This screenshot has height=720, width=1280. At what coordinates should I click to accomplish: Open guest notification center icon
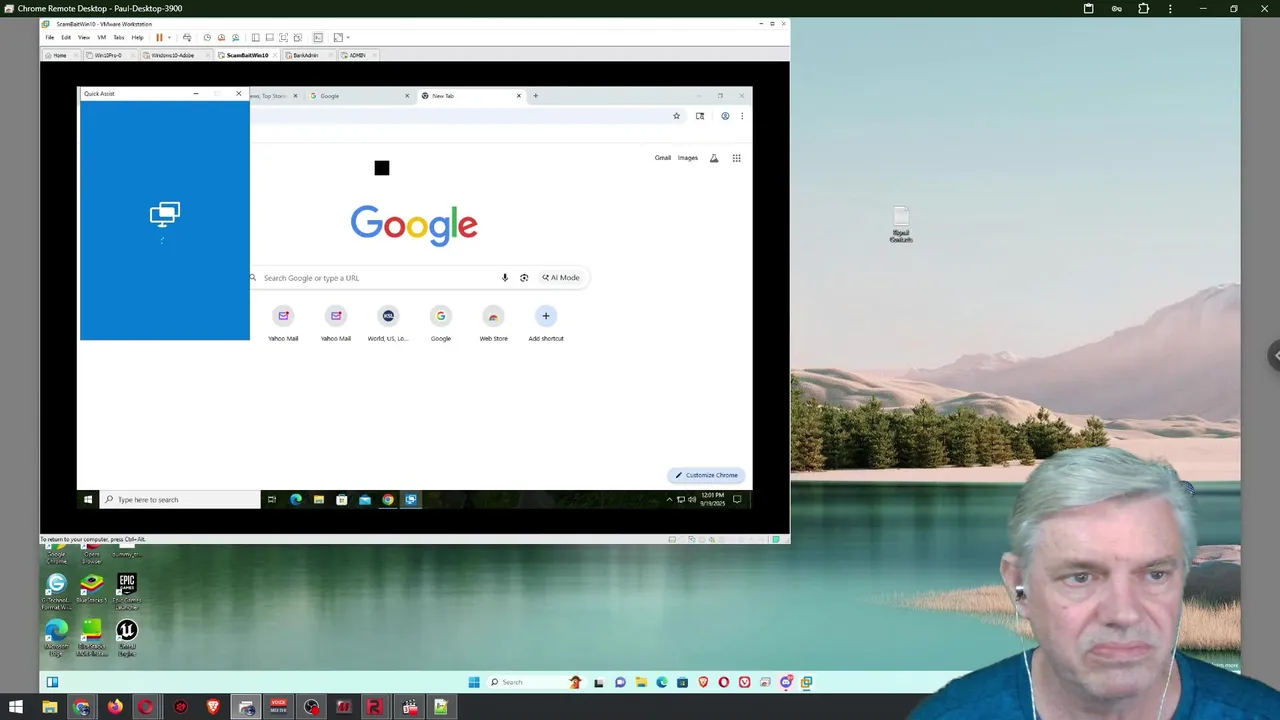point(737,499)
